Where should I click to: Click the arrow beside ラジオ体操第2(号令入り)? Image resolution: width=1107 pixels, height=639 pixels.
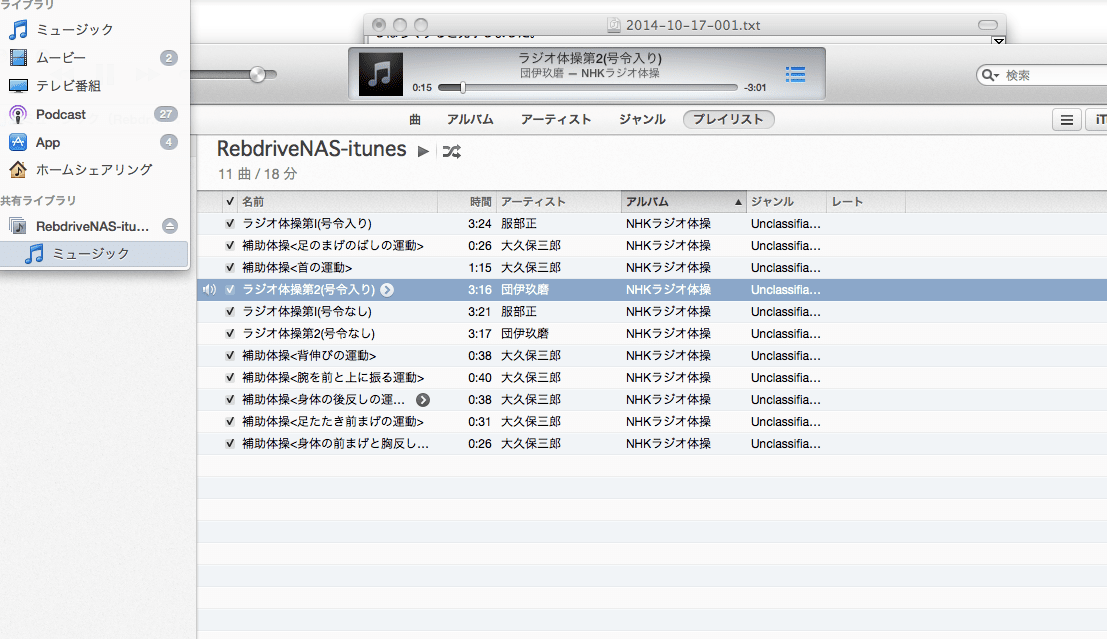[387, 289]
